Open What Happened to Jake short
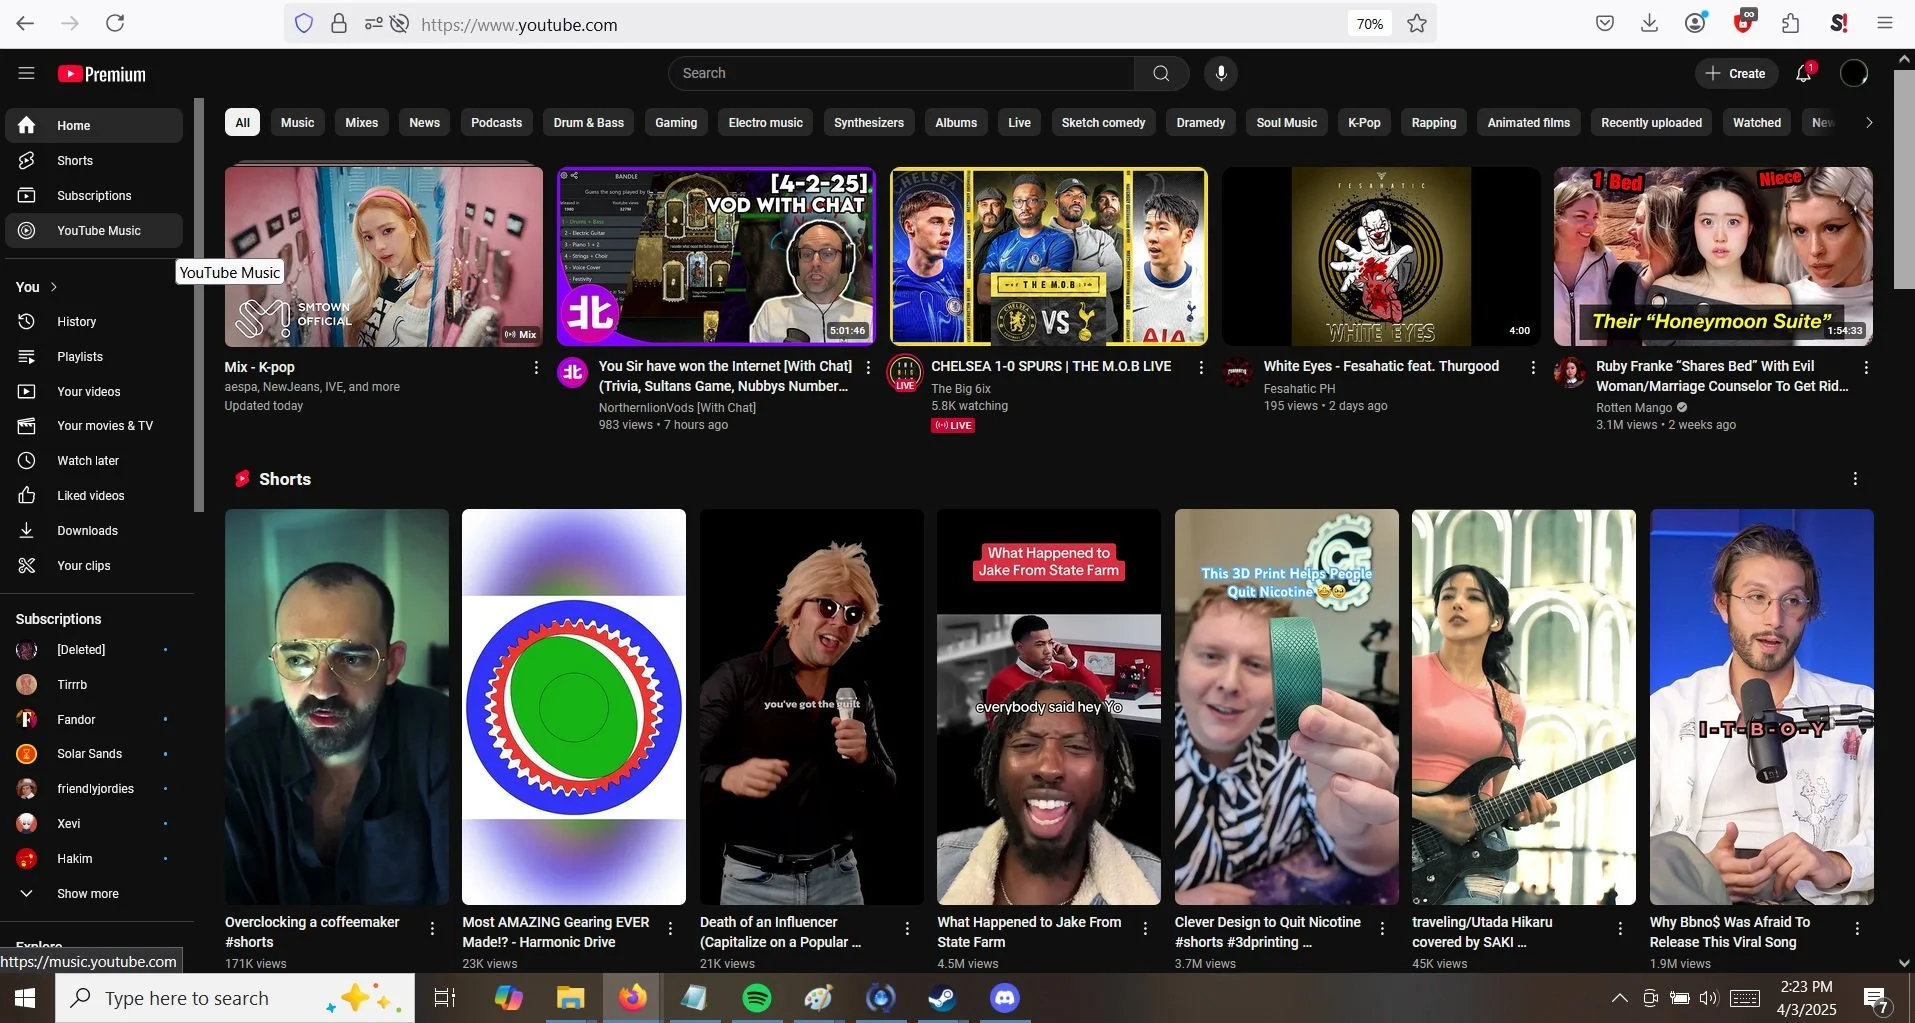 tap(1049, 707)
